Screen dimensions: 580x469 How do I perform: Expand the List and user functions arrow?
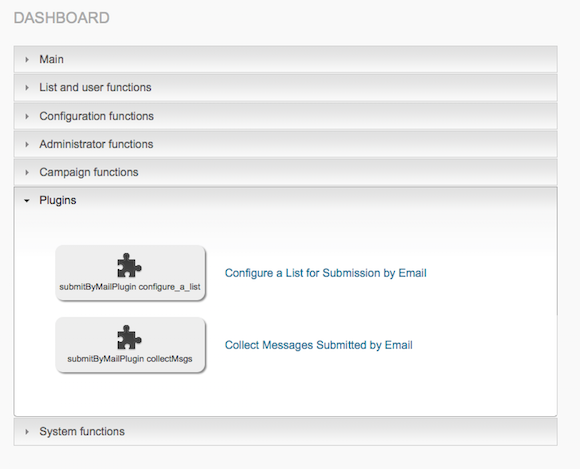tap(27, 88)
